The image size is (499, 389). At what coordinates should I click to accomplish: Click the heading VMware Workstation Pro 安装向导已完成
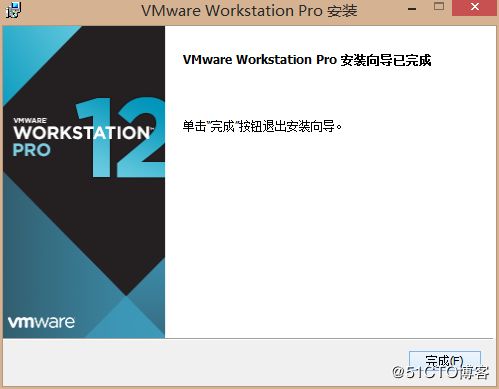point(307,60)
